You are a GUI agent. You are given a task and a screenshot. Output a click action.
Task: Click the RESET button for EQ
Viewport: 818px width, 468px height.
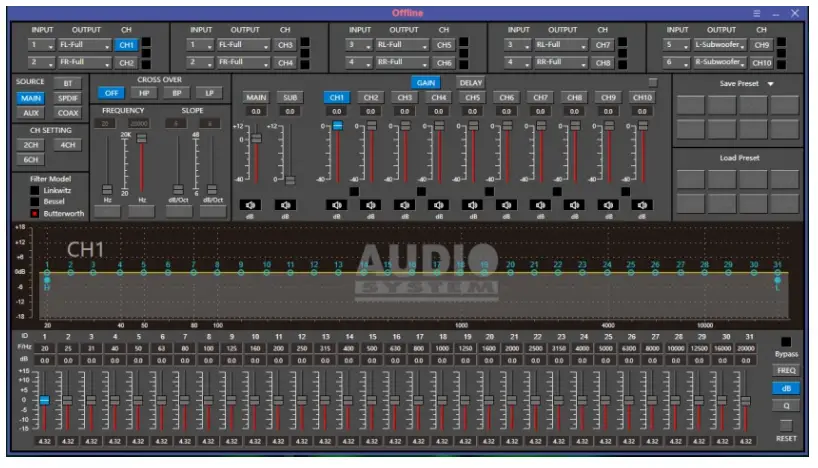click(786, 425)
